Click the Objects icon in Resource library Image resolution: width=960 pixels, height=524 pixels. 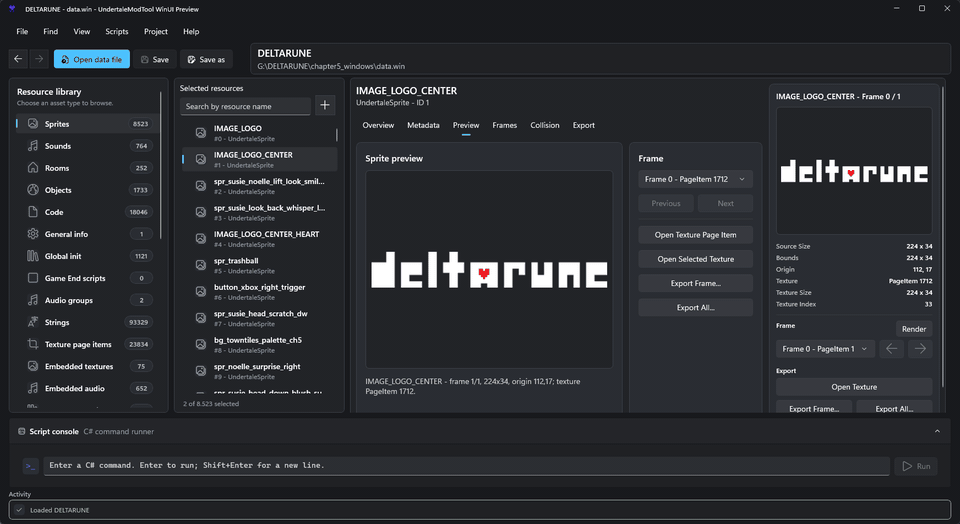point(33,190)
